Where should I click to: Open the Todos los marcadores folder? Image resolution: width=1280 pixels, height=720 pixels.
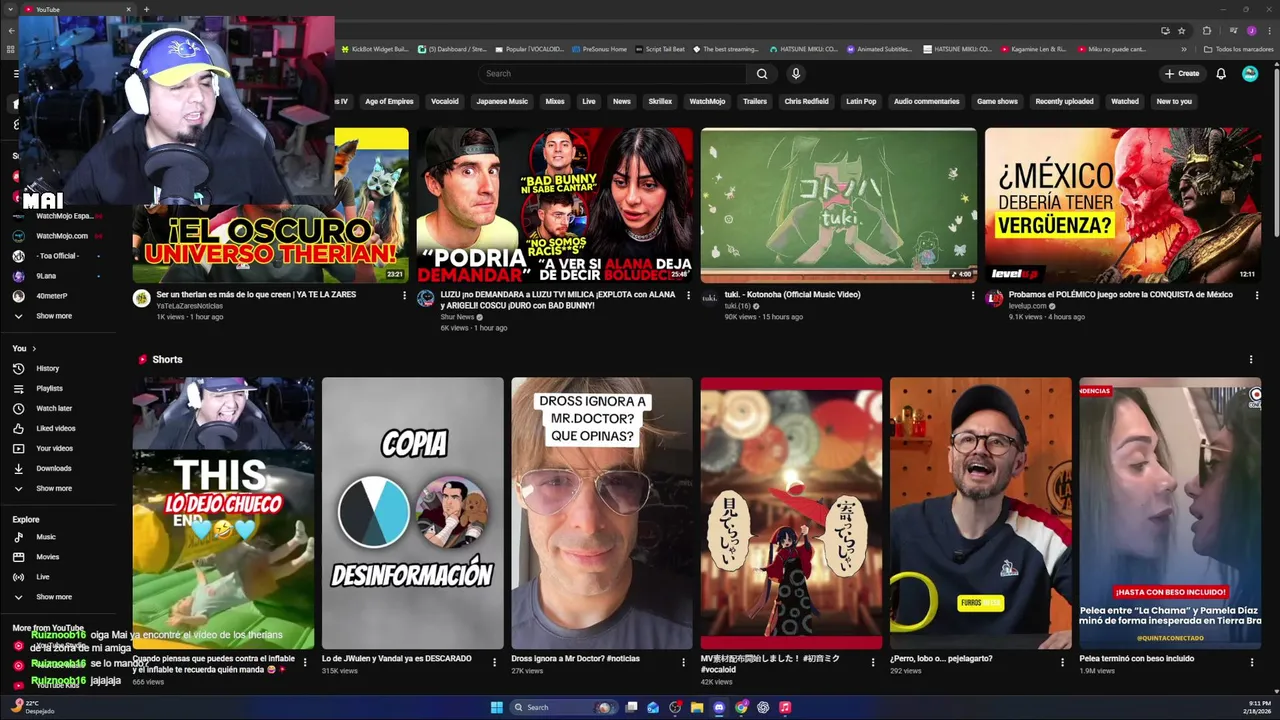point(1238,49)
